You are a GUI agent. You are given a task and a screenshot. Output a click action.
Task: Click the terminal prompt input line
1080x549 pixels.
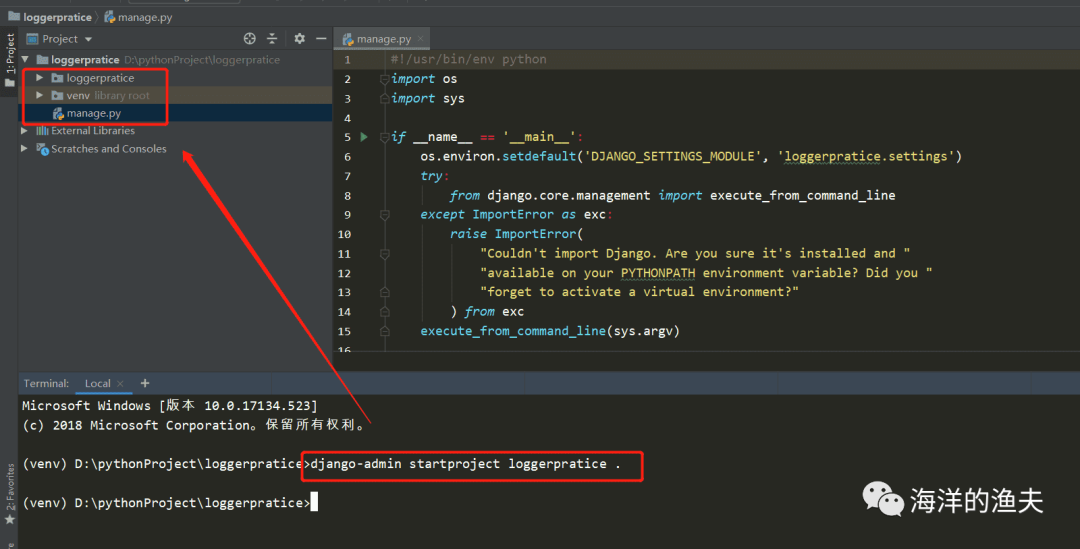click(x=170, y=502)
